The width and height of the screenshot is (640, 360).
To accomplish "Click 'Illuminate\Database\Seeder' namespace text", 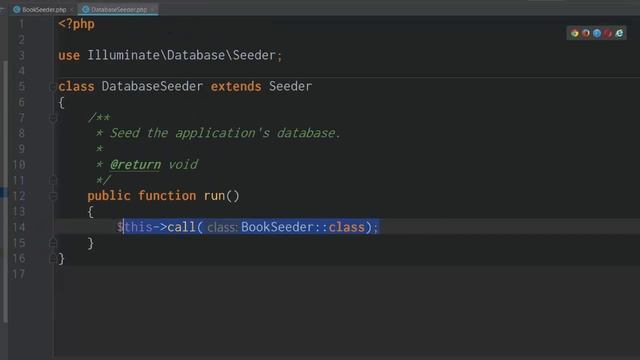I will [181, 56].
